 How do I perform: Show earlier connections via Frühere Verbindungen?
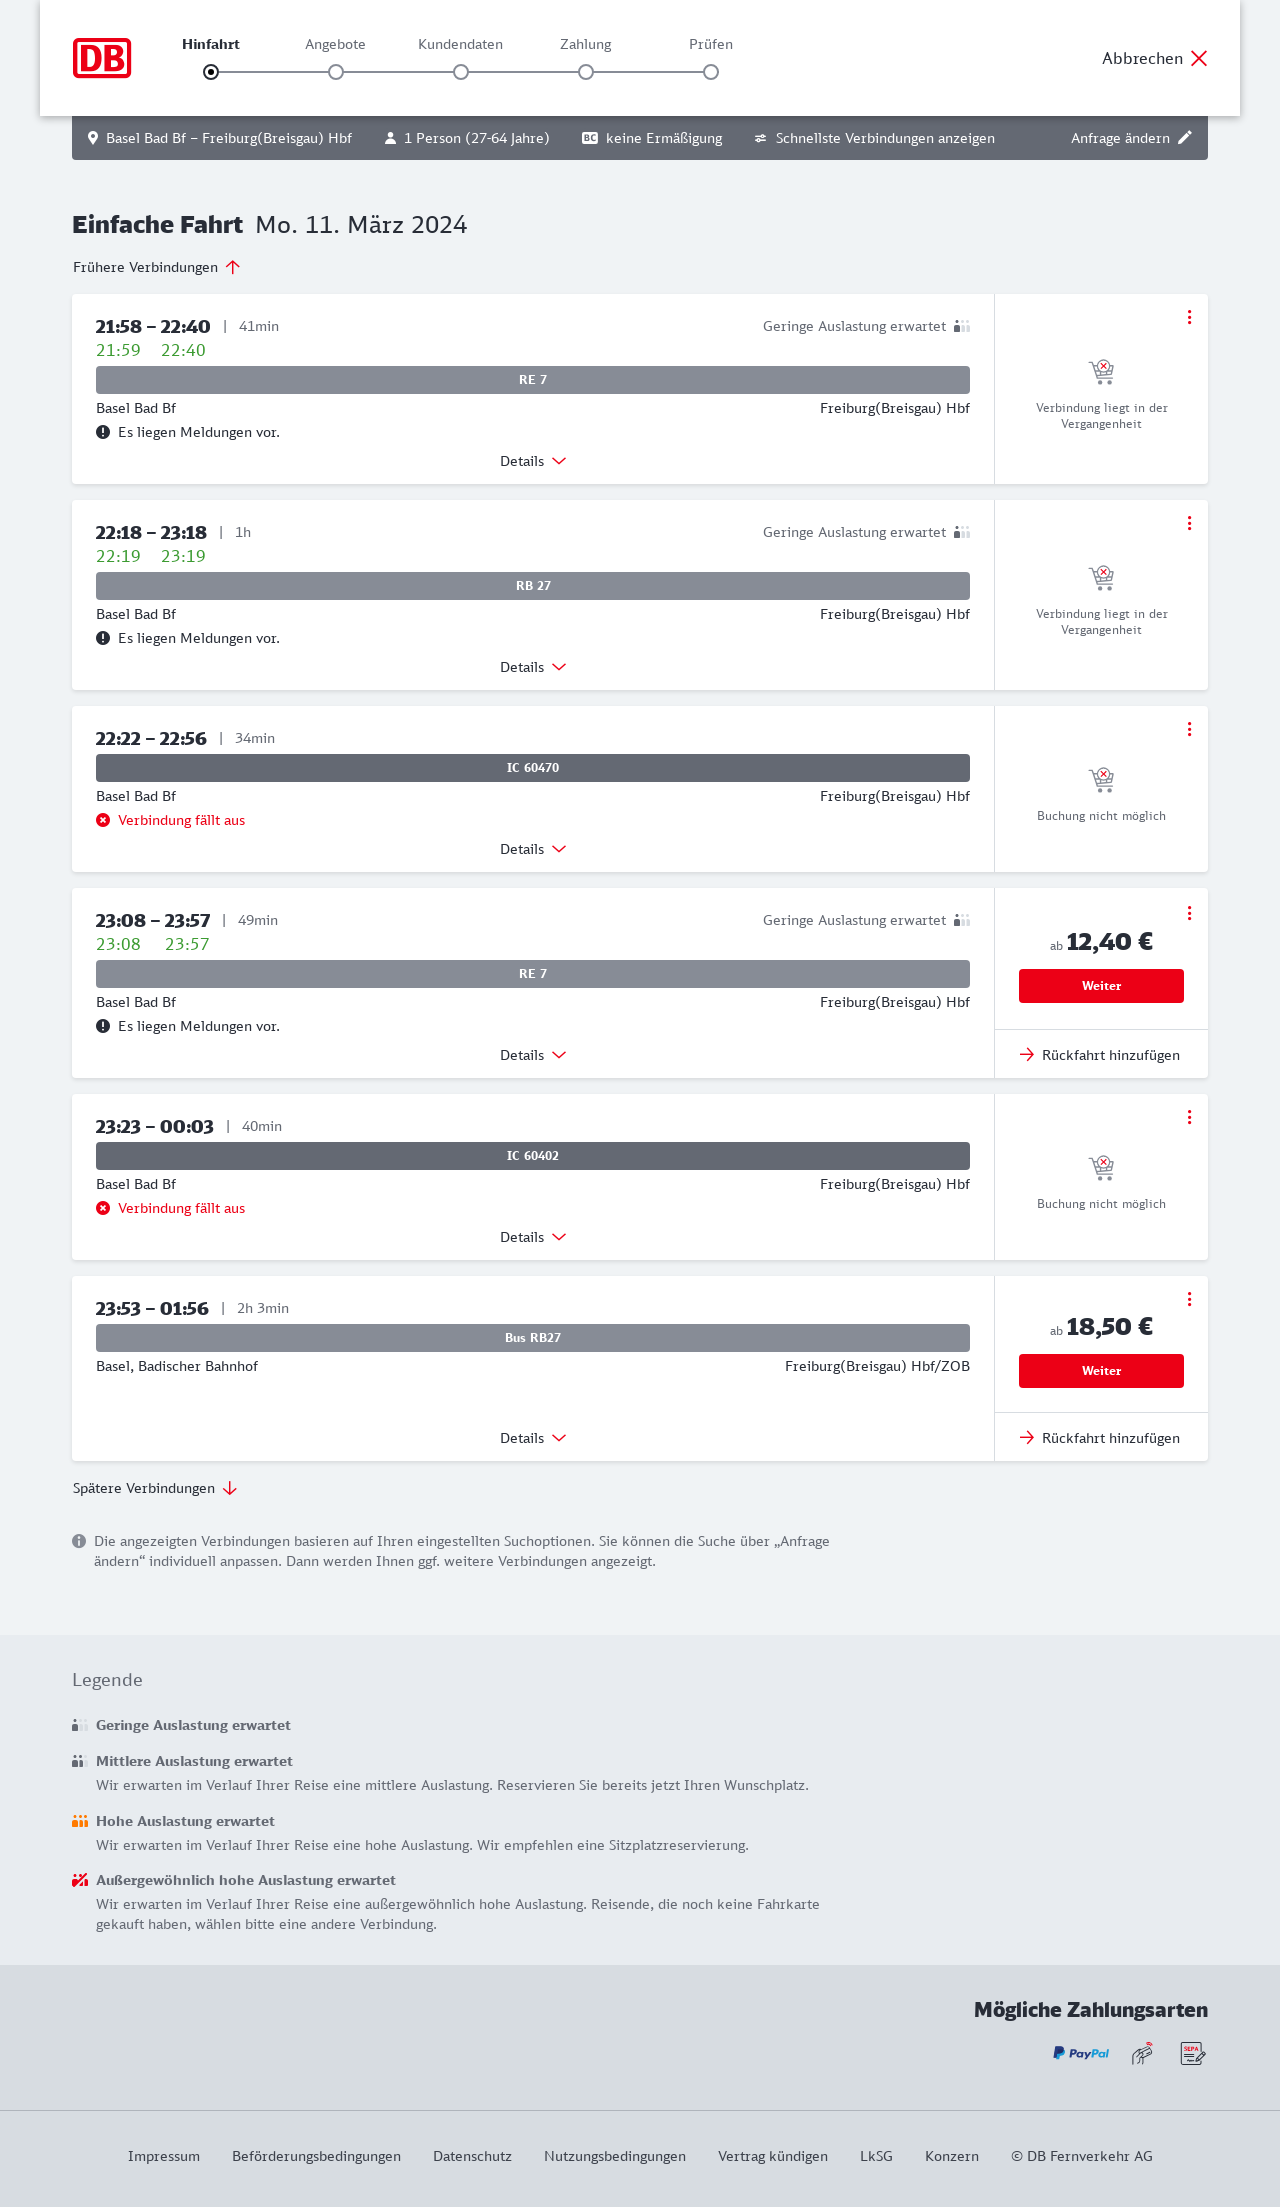pyautogui.click(x=157, y=267)
